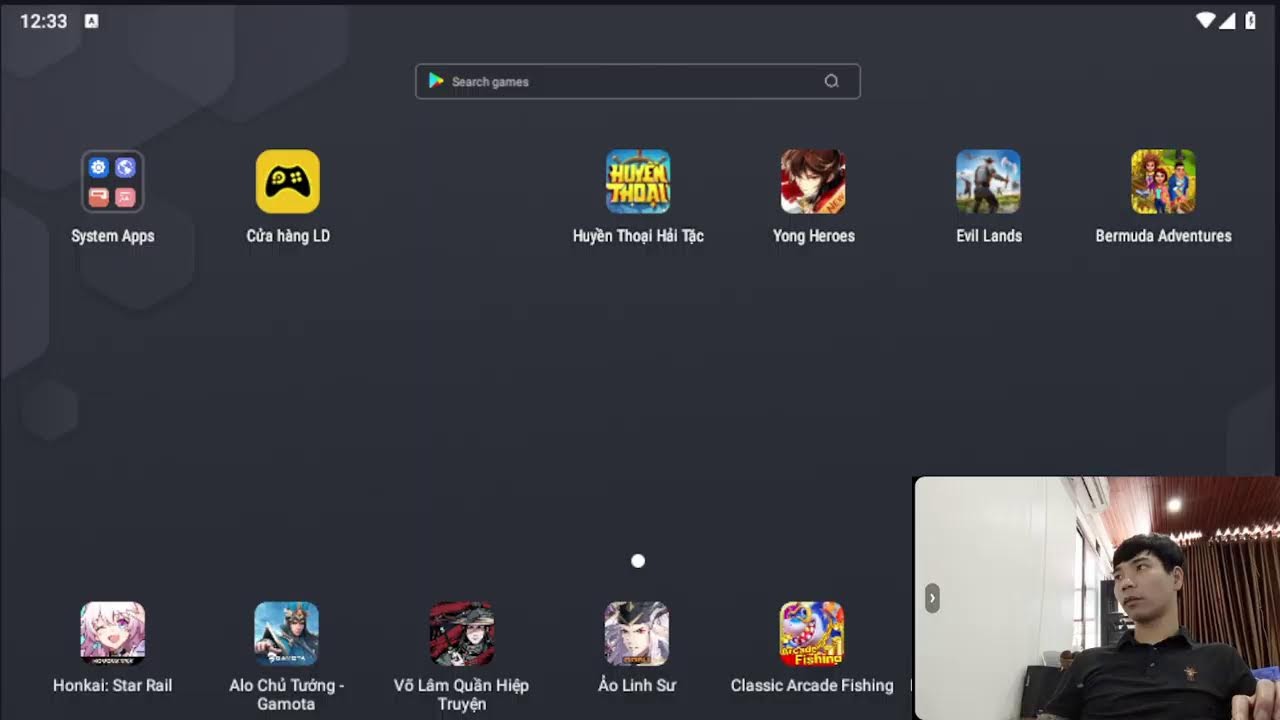Start Bermuda Adventures from its icon
Viewport: 1280px width, 720px height.
coord(1163,182)
